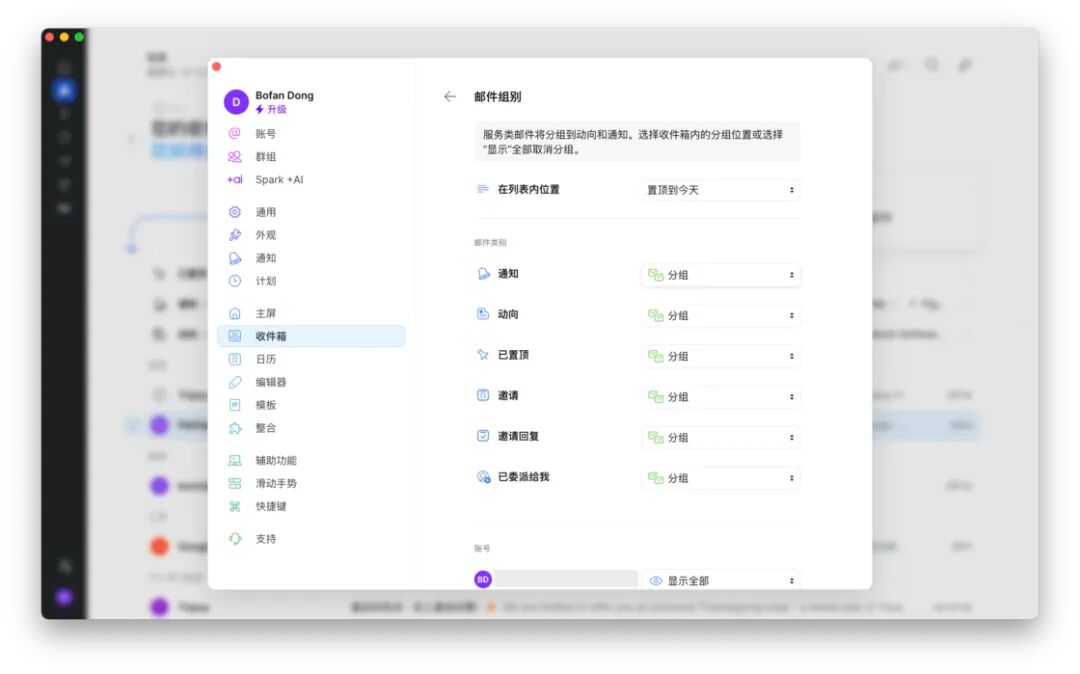Image resolution: width=1080 pixels, height=674 pixels.
Task: Select the 编辑器 composer icon
Action: click(x=235, y=382)
